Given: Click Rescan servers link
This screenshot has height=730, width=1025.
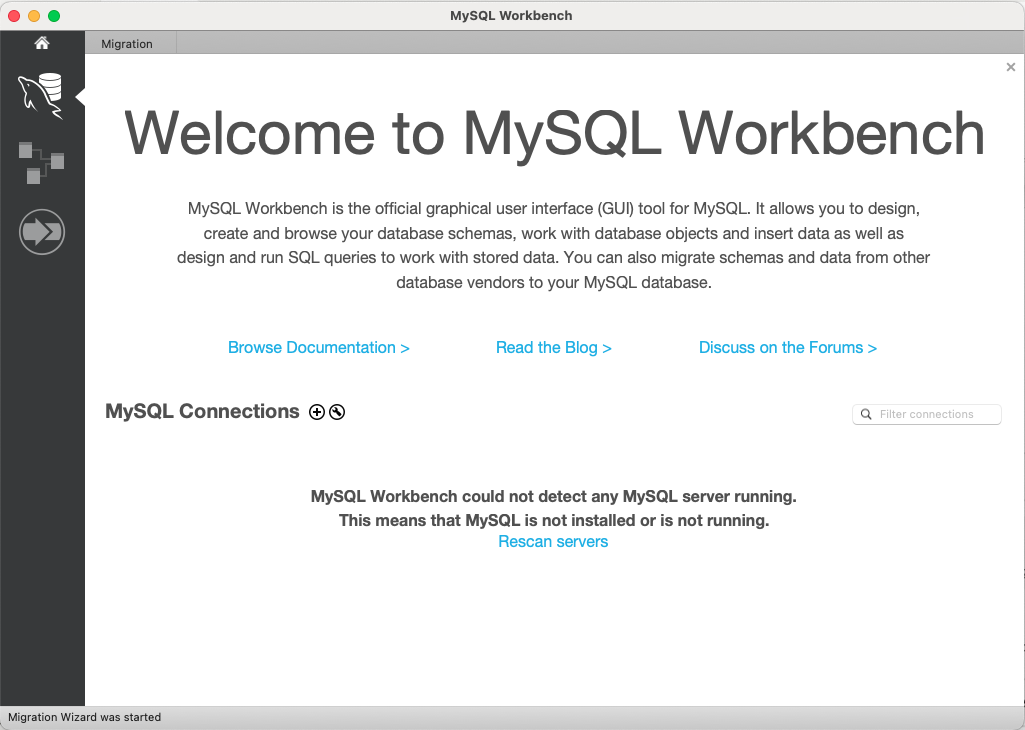Looking at the screenshot, I should [553, 542].
